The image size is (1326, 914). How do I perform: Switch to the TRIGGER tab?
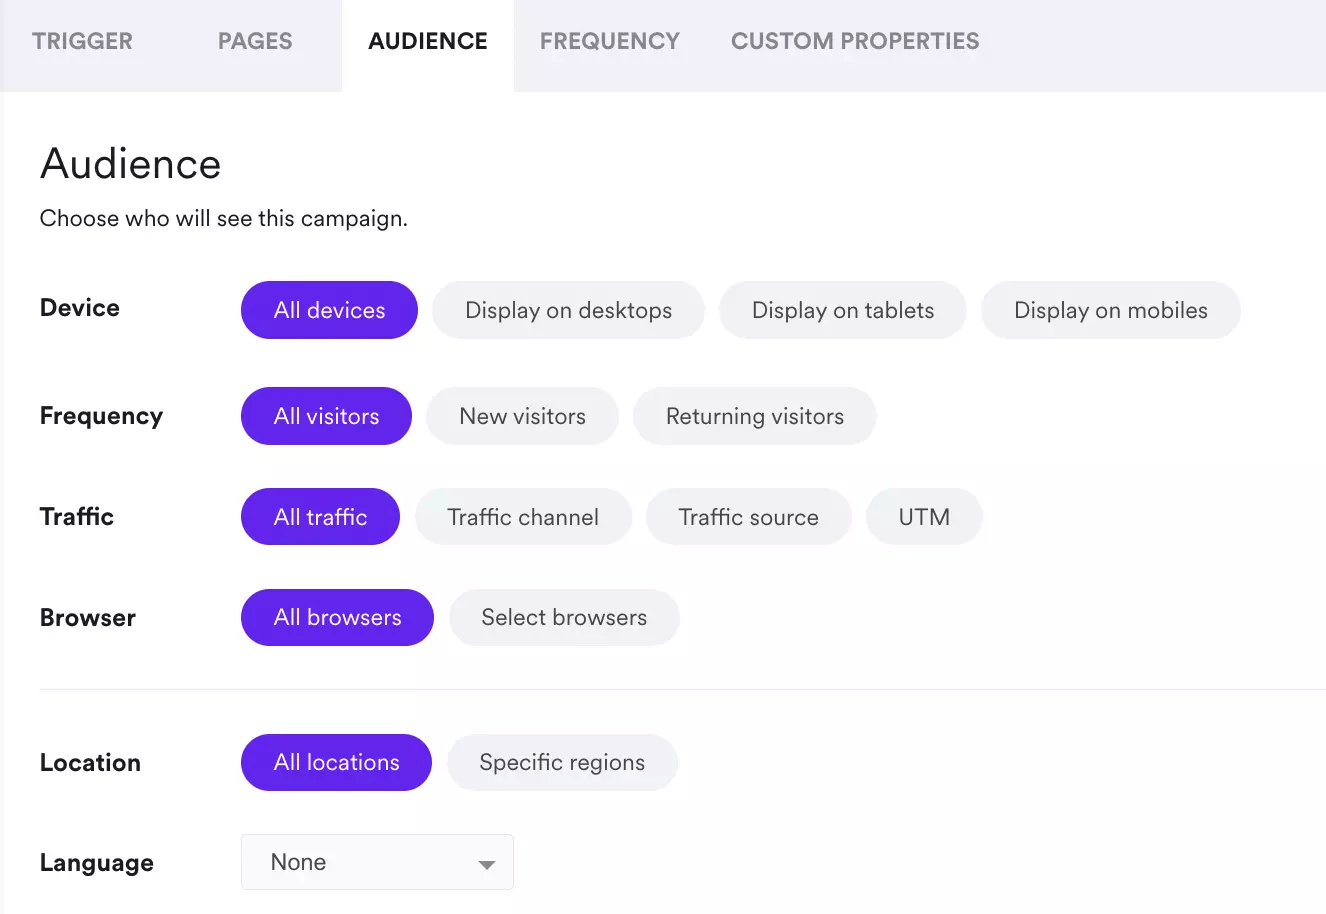(x=82, y=41)
